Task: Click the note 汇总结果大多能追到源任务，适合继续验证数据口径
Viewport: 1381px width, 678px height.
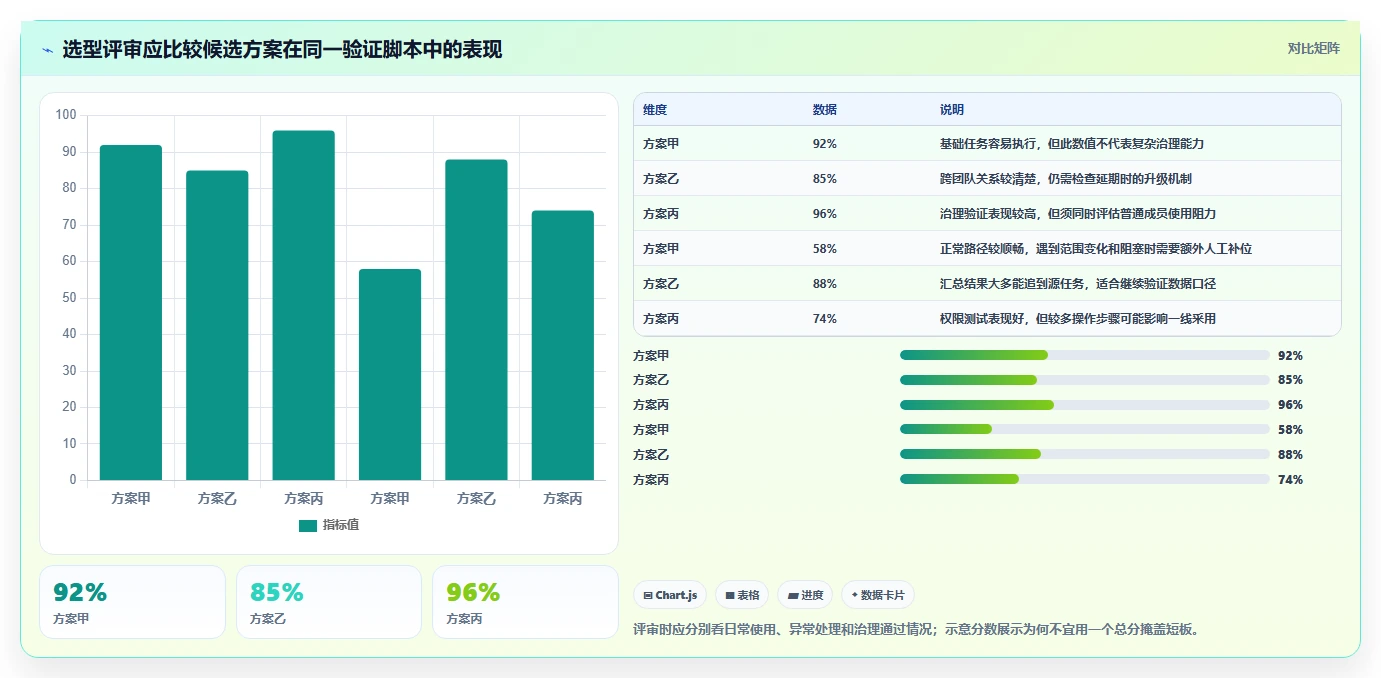Action: pos(1078,284)
